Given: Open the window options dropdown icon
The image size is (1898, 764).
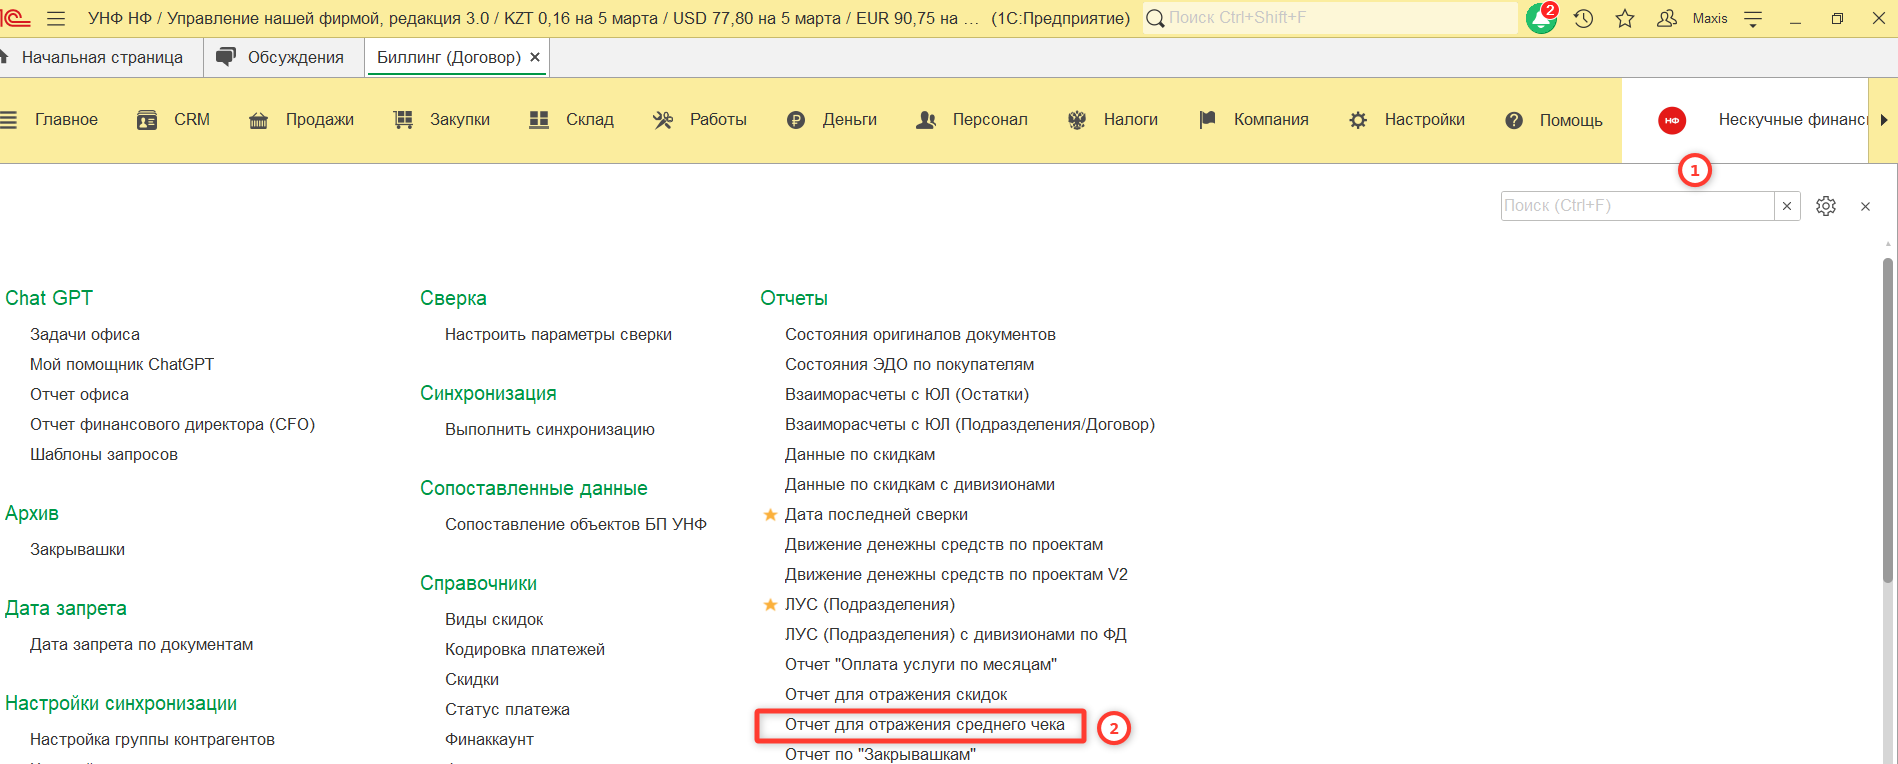Looking at the screenshot, I should [x=1753, y=18].
